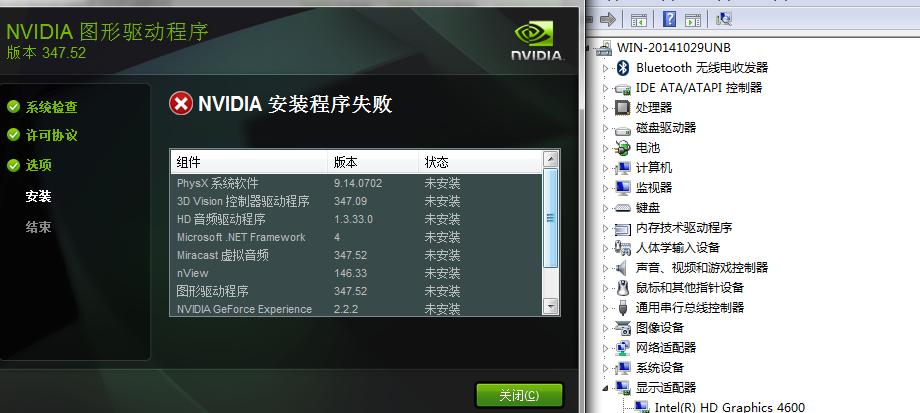The image size is (920, 413).
Task: Click the nView version value 146.33
Action: (x=350, y=273)
